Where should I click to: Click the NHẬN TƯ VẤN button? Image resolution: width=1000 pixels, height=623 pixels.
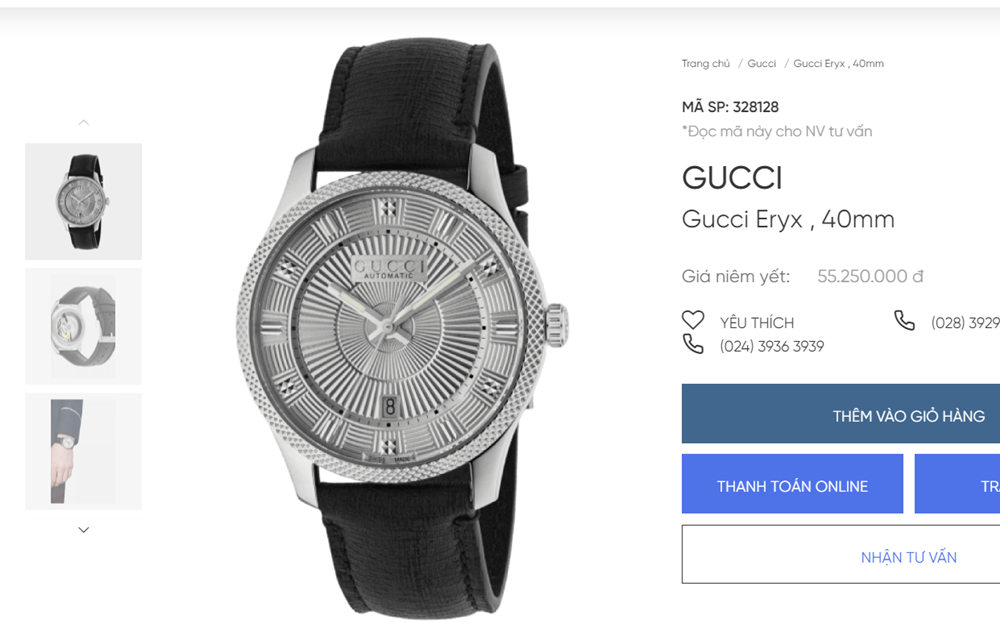click(908, 556)
